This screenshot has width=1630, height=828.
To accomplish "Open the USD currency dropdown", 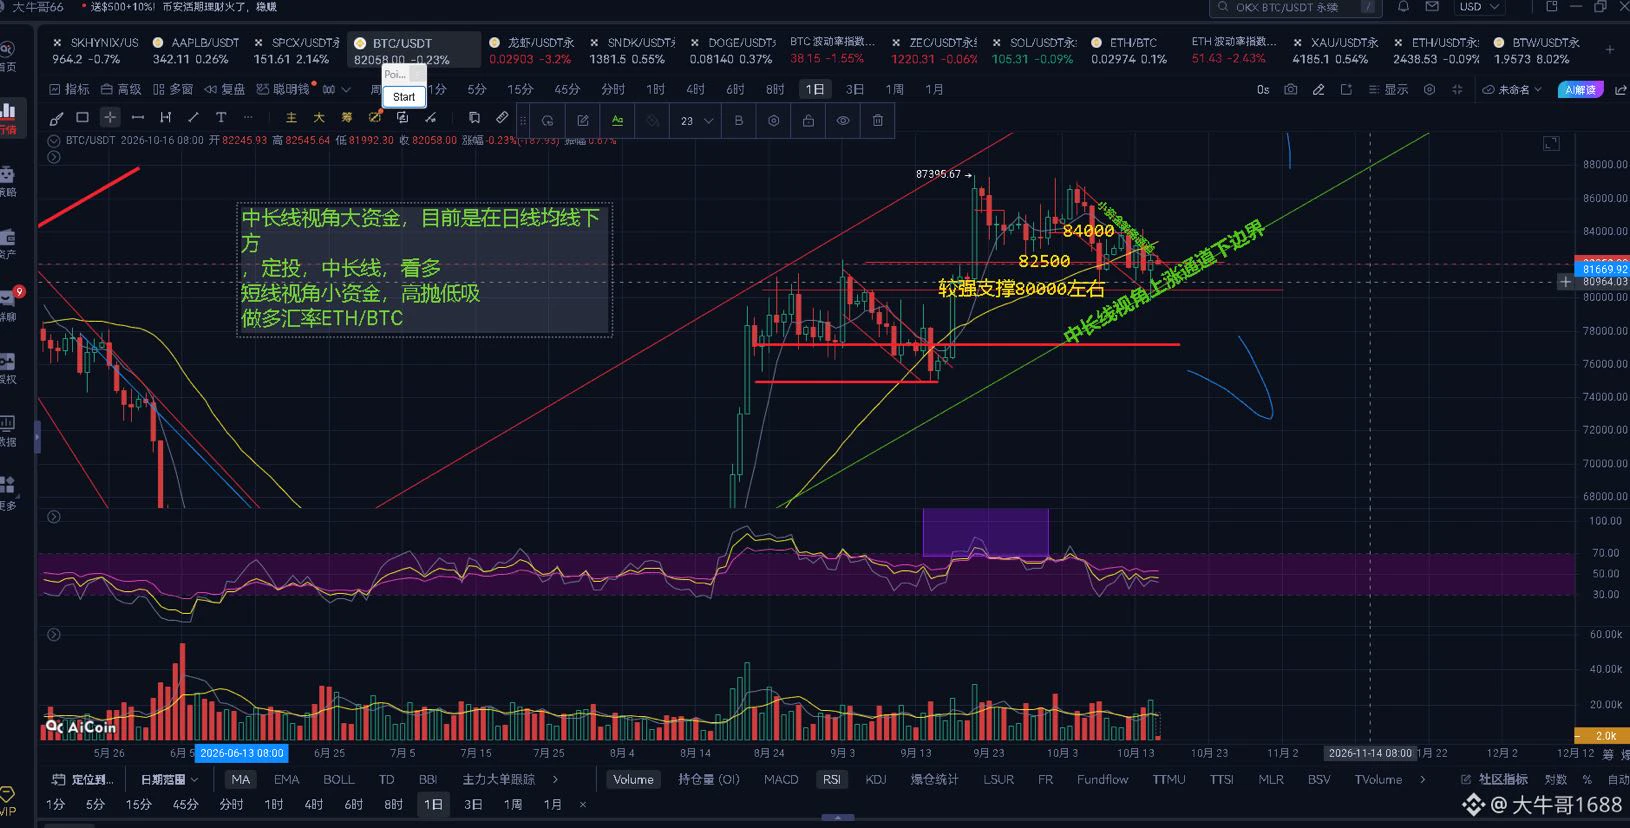I will 1479,7.
